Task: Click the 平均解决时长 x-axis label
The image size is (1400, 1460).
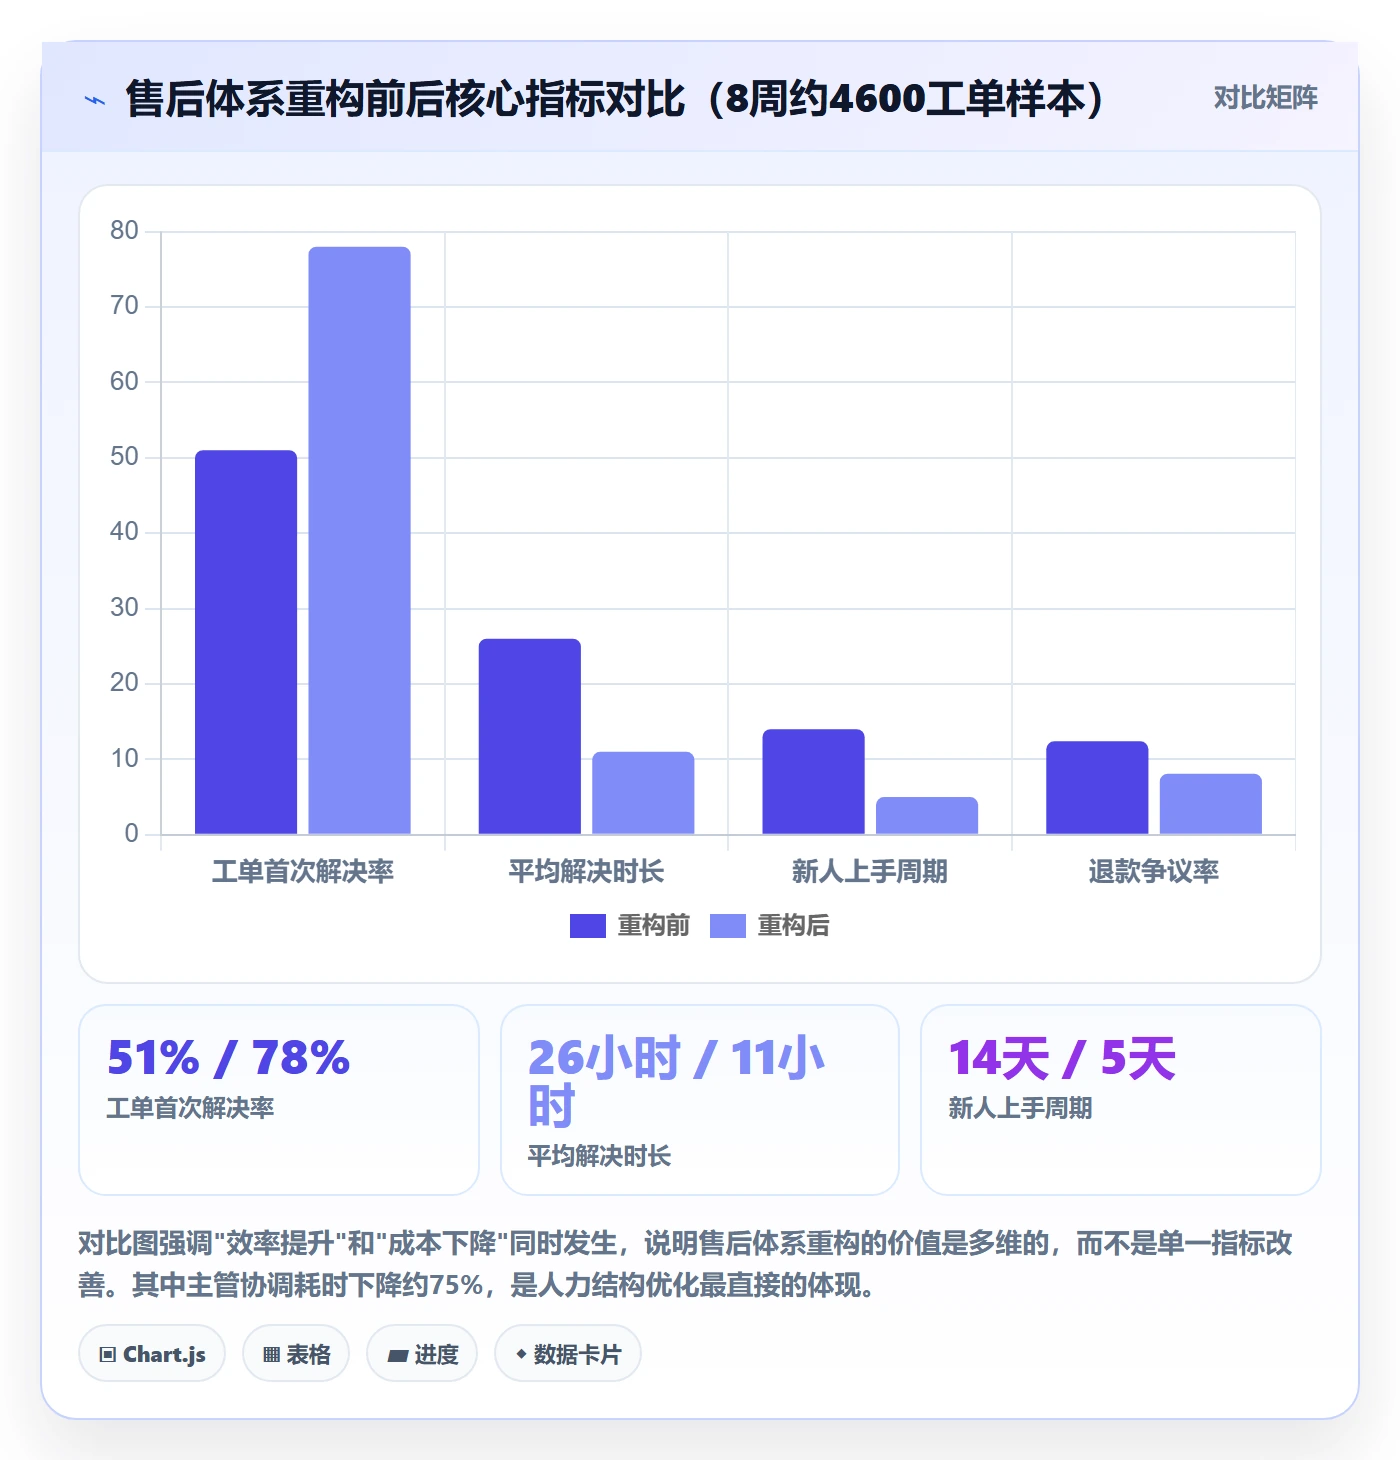Action: pos(586,872)
